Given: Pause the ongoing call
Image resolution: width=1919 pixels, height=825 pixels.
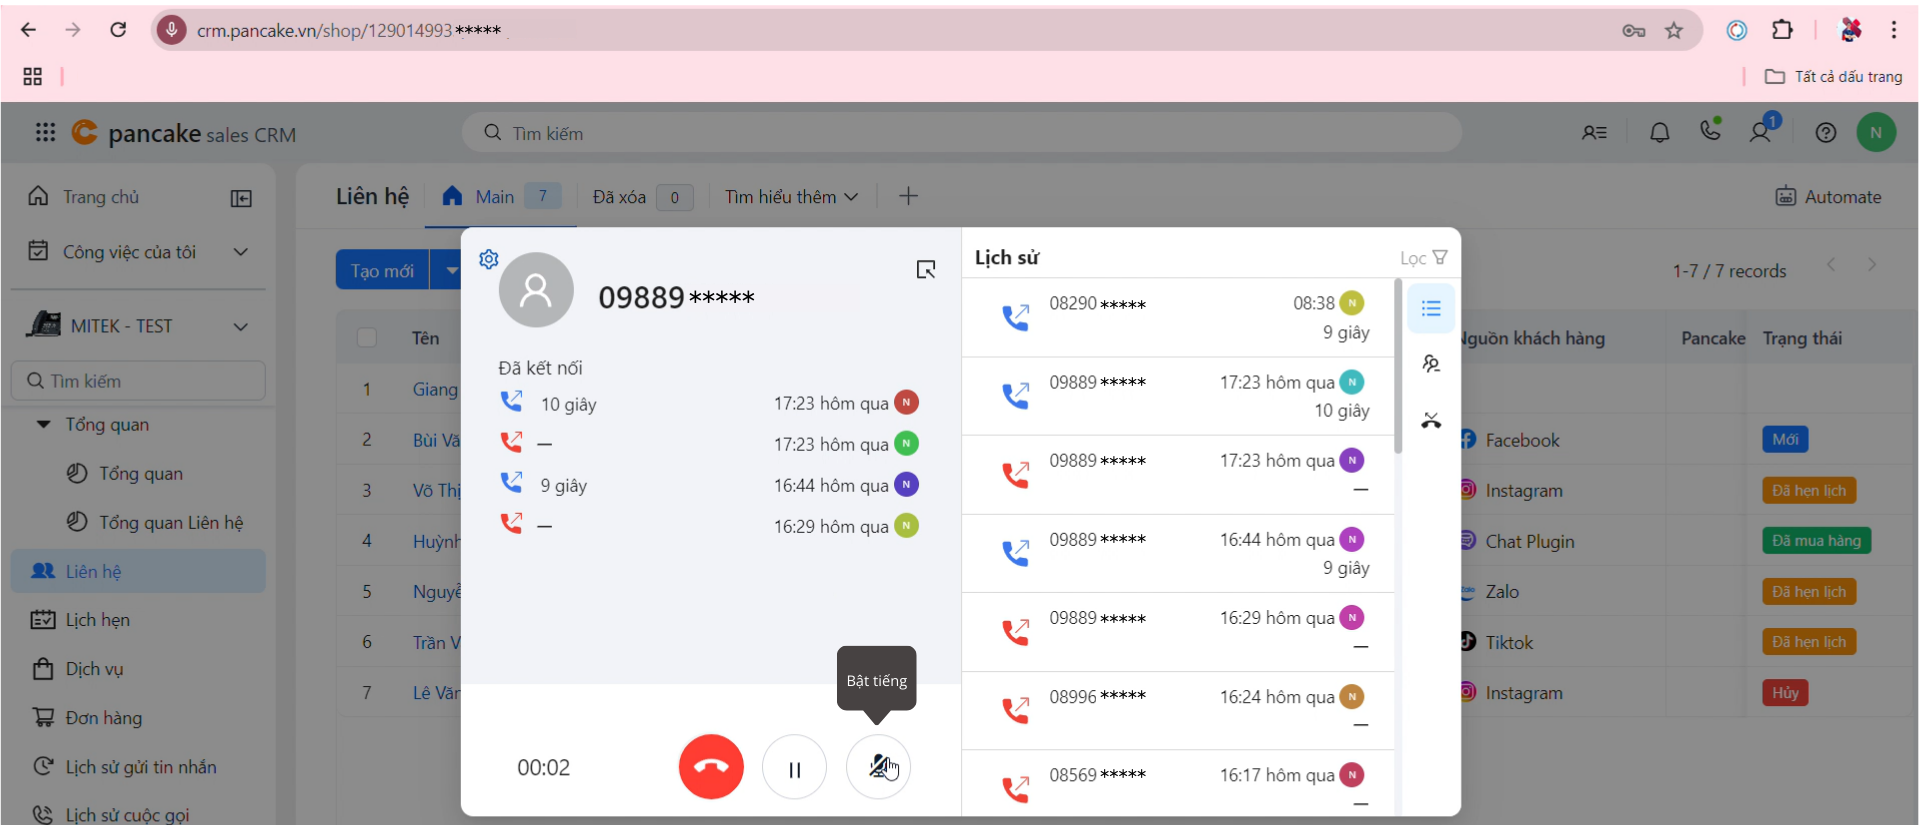Looking at the screenshot, I should click(x=794, y=768).
